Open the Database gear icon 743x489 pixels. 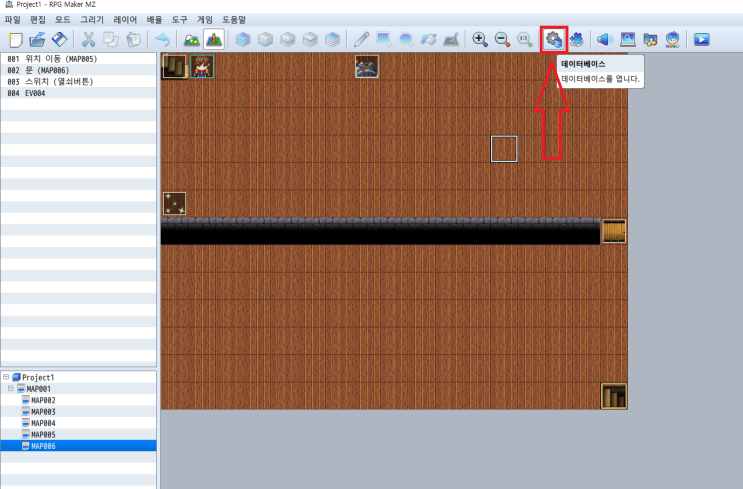[553, 39]
